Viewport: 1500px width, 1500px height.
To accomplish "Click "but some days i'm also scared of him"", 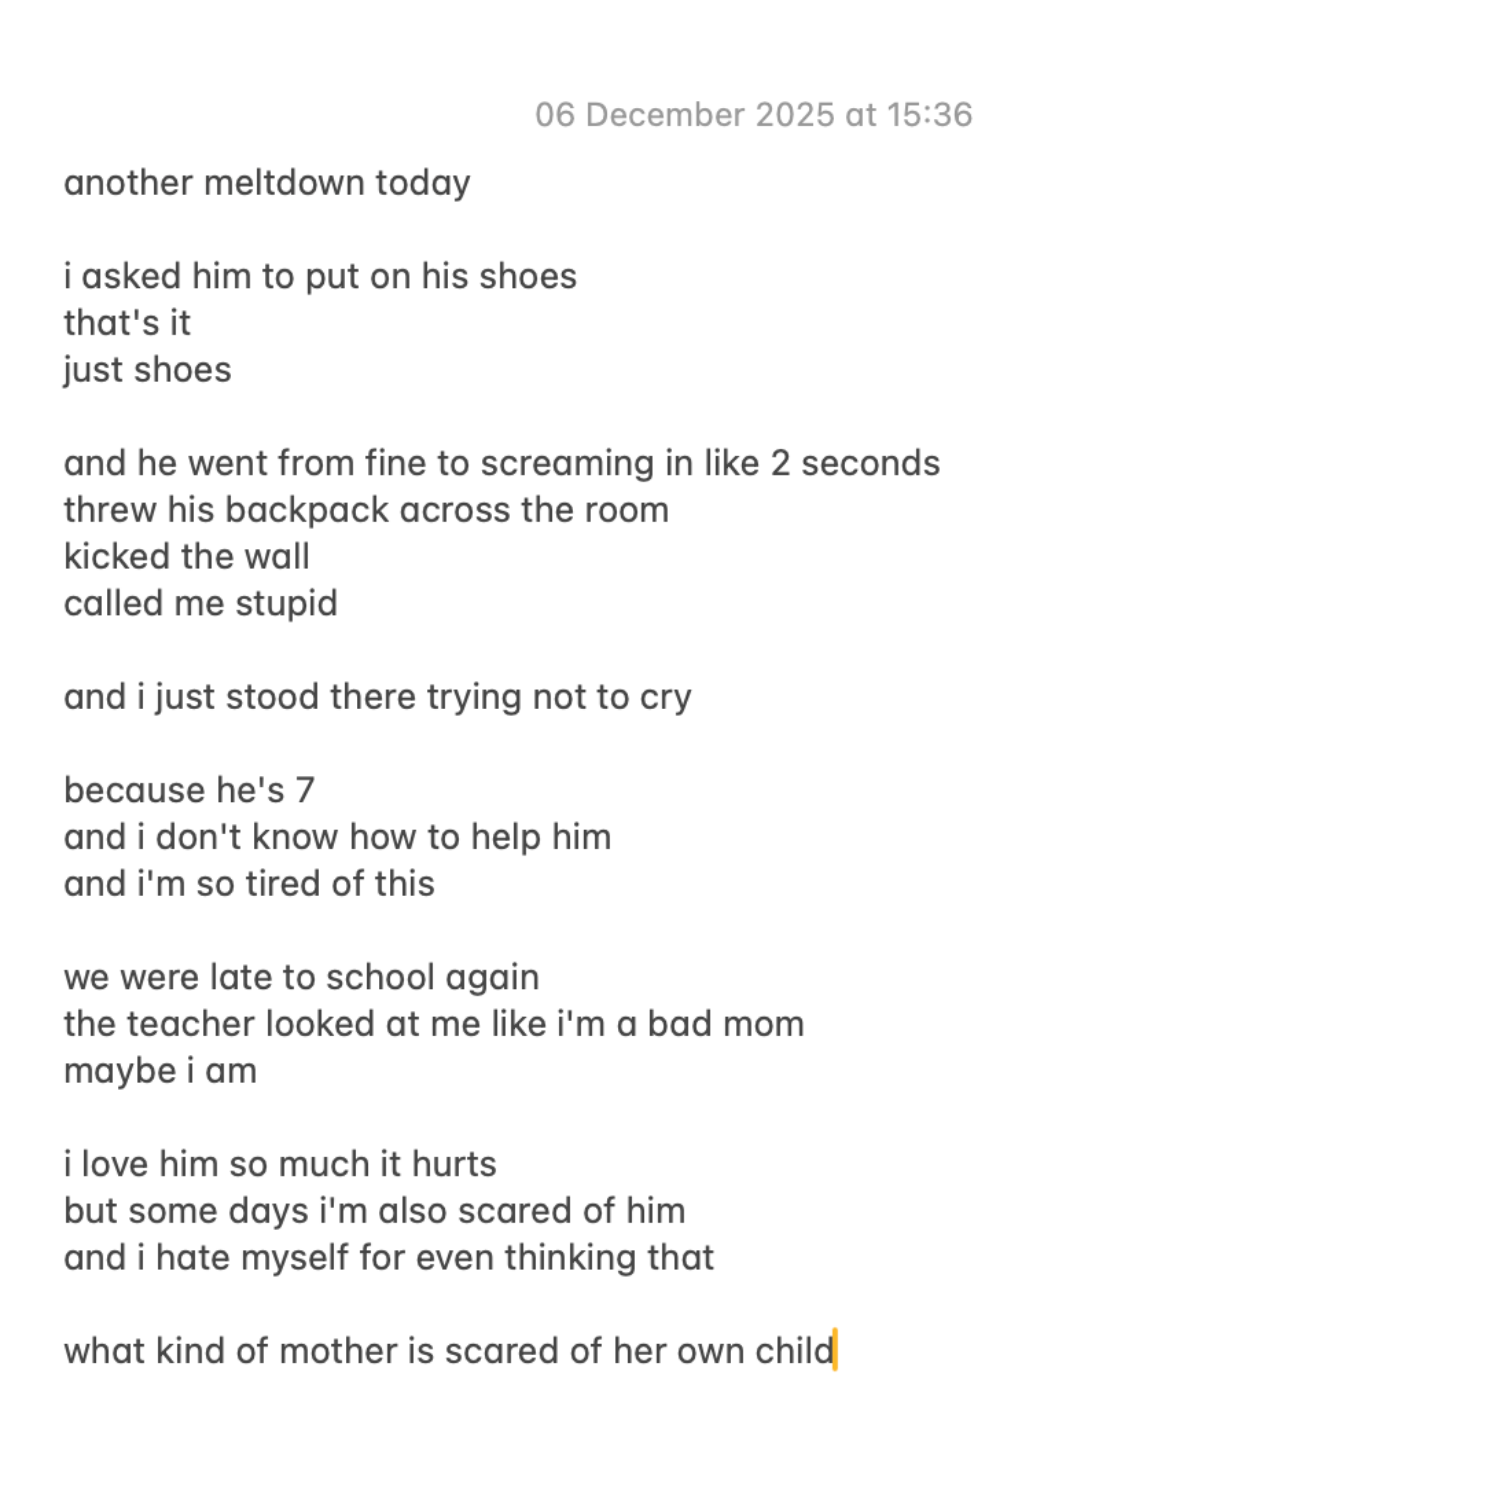I will click(x=375, y=1211).
